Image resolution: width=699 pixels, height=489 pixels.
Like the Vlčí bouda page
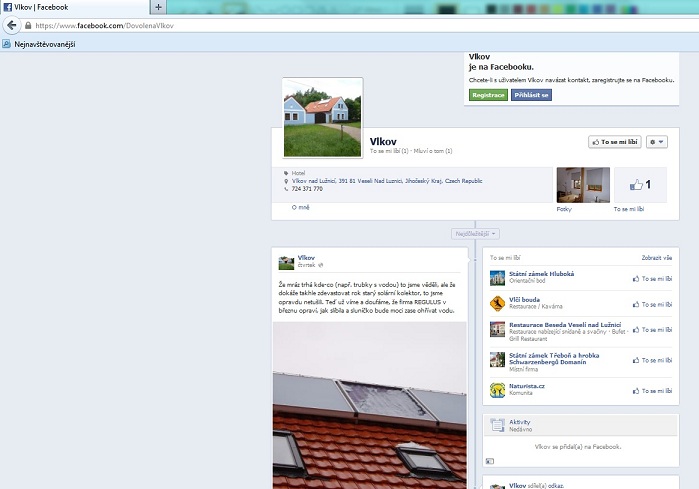(x=652, y=304)
